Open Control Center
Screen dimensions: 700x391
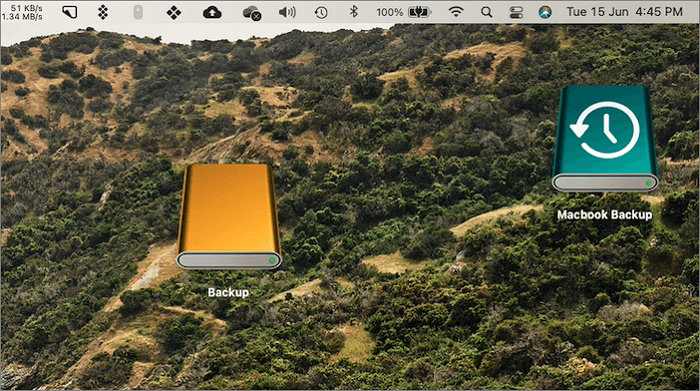pos(516,12)
